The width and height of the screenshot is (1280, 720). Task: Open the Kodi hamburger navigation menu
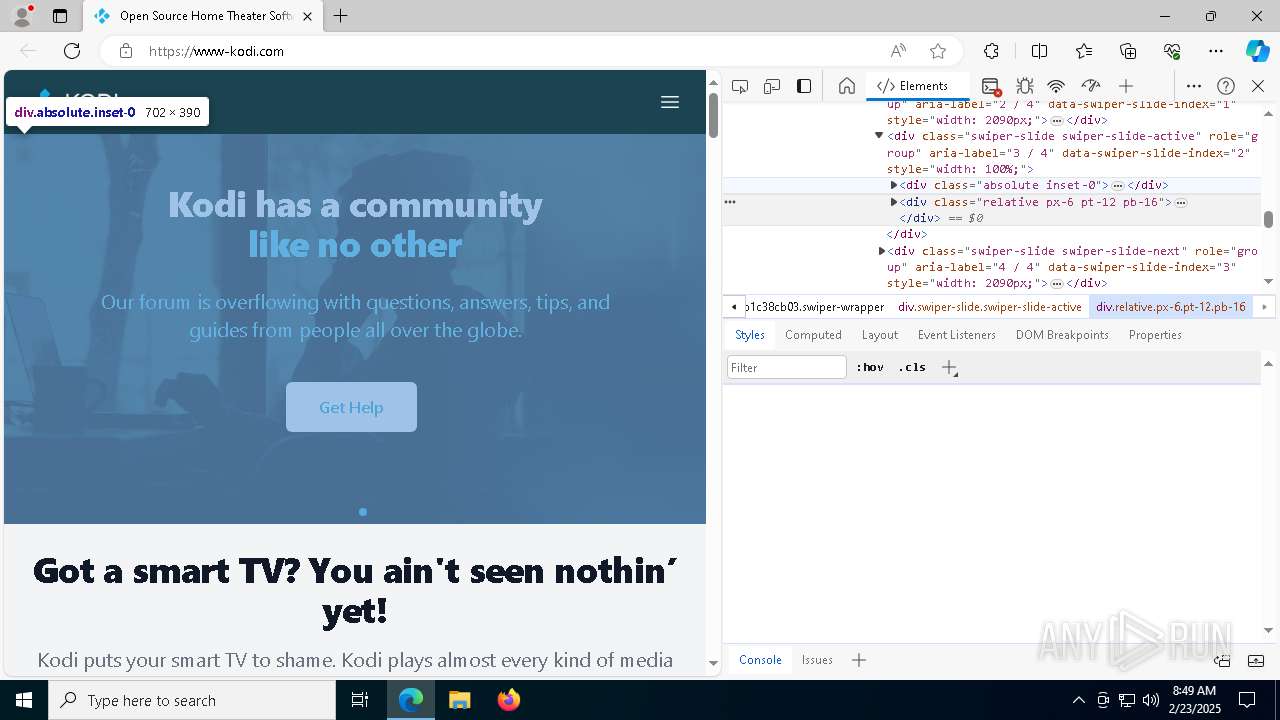(x=670, y=102)
